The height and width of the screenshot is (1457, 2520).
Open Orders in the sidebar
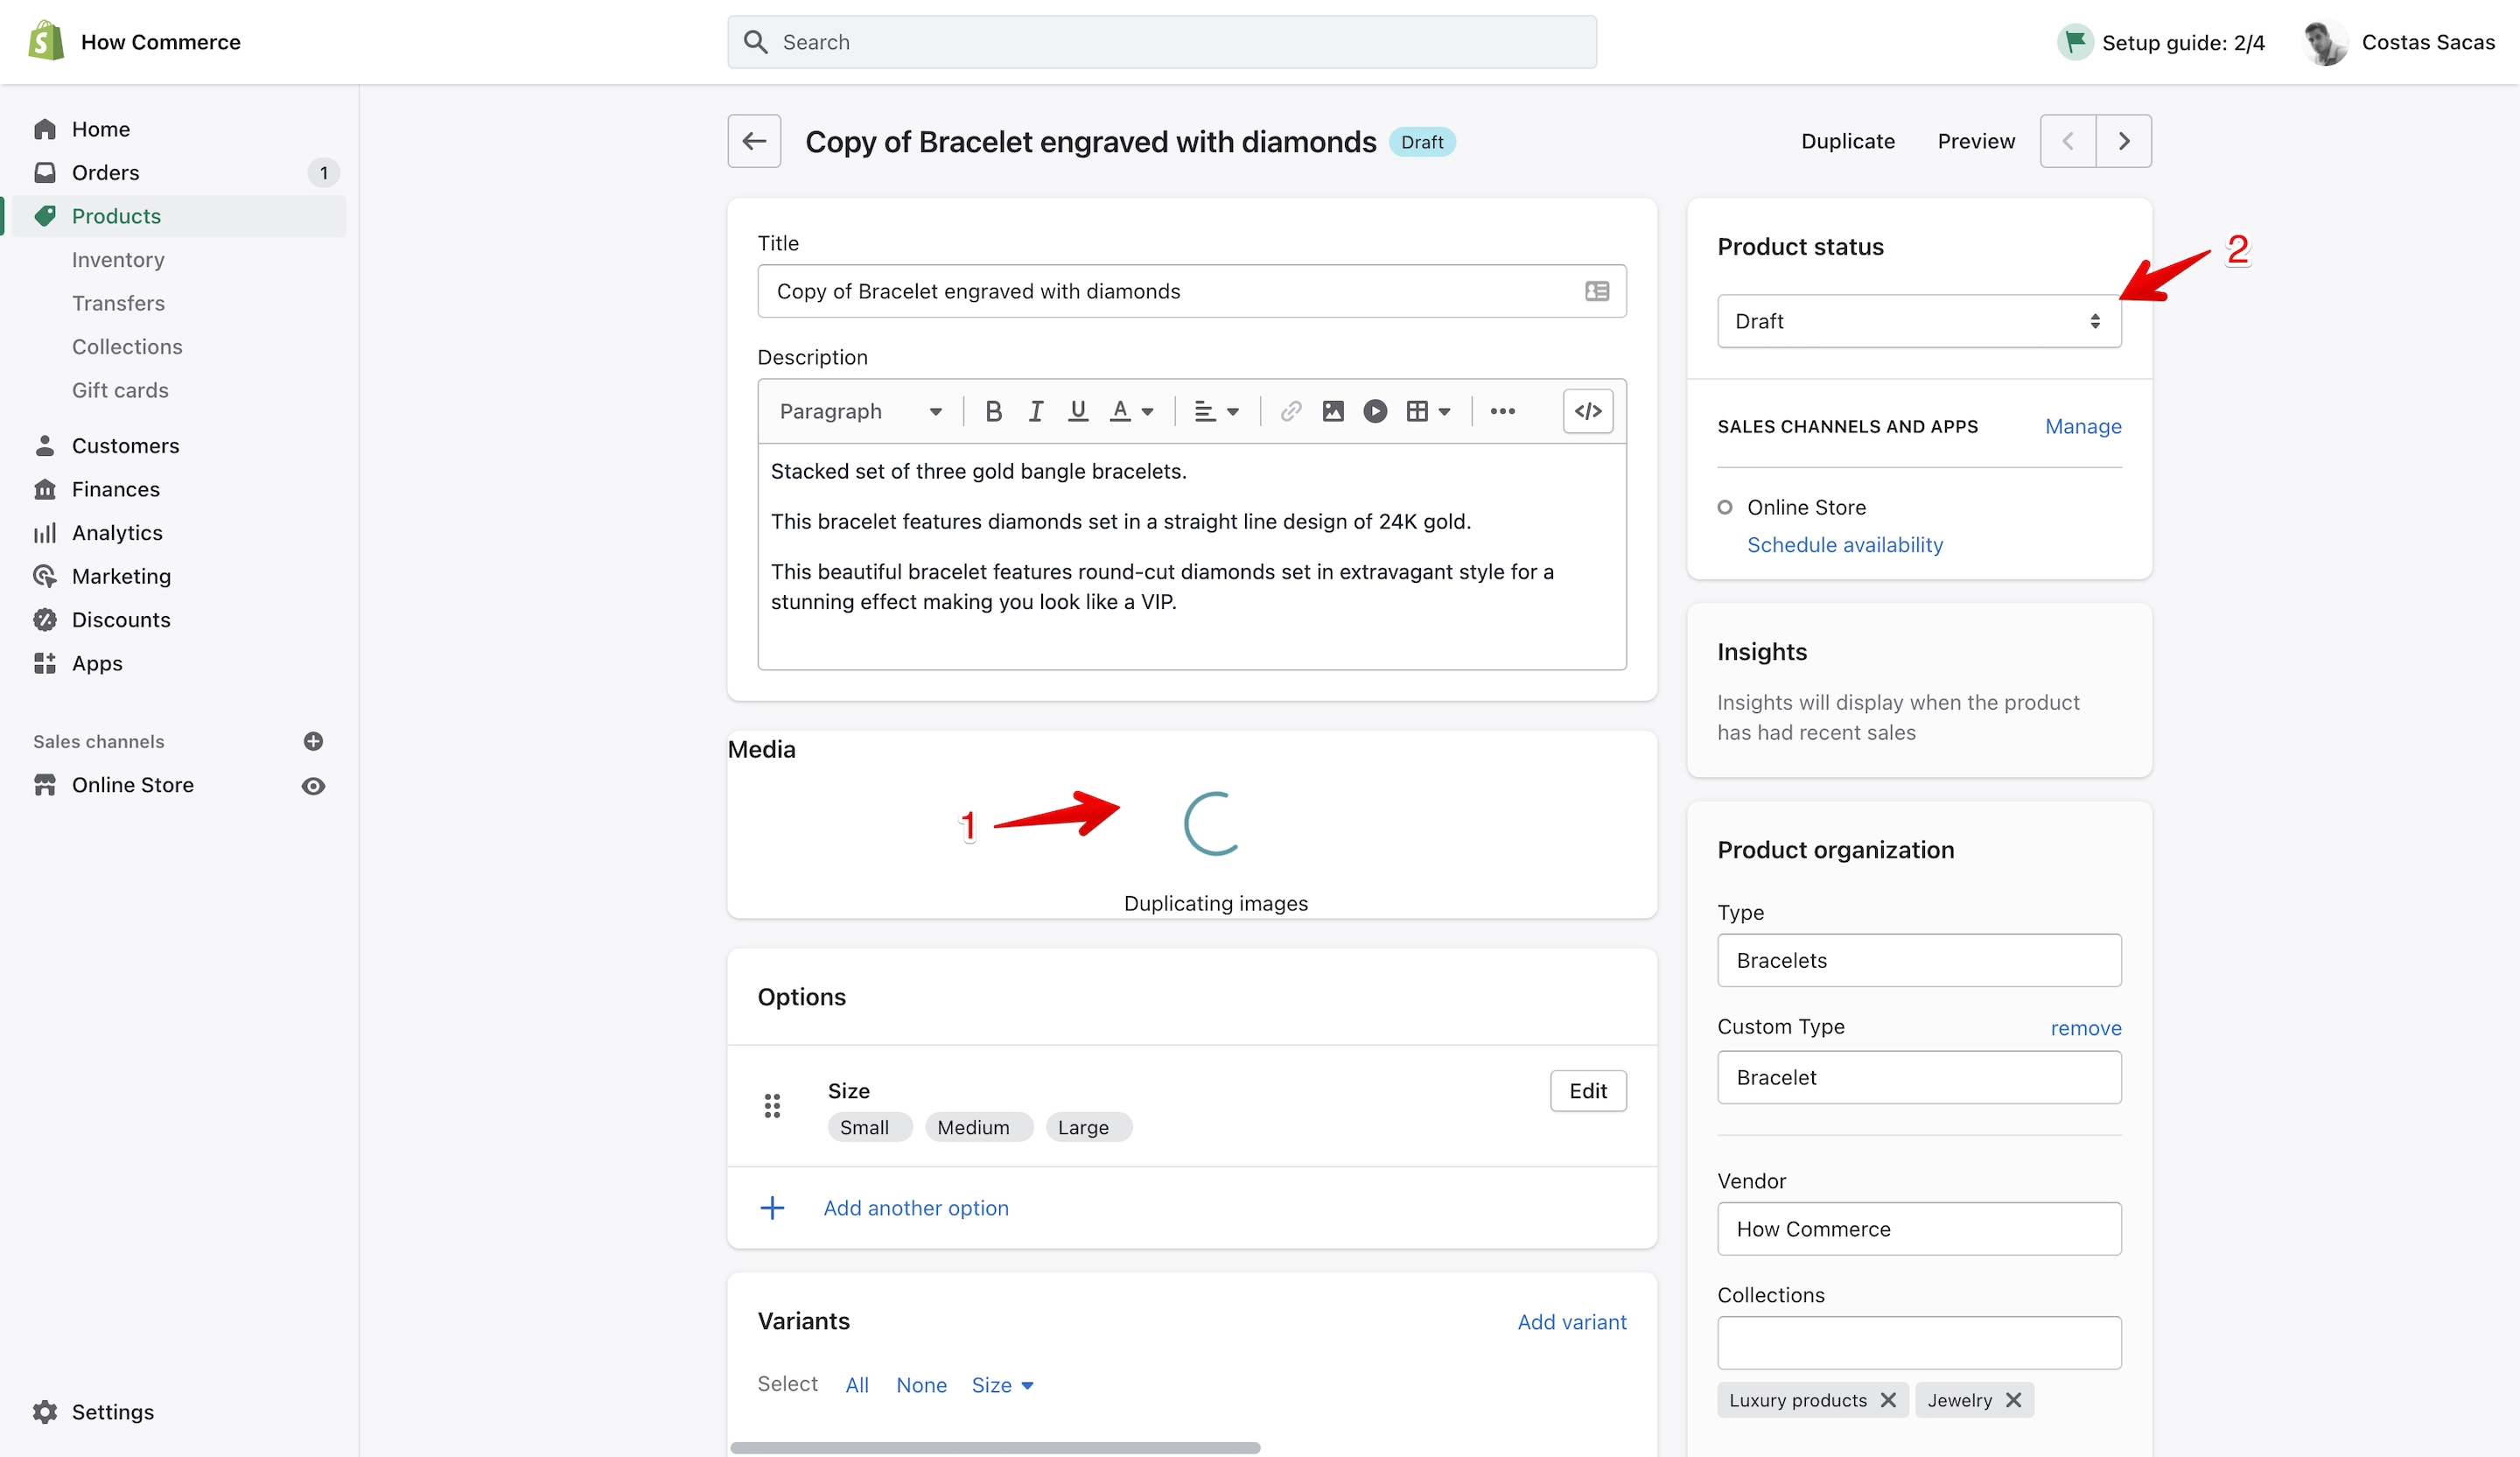[105, 172]
